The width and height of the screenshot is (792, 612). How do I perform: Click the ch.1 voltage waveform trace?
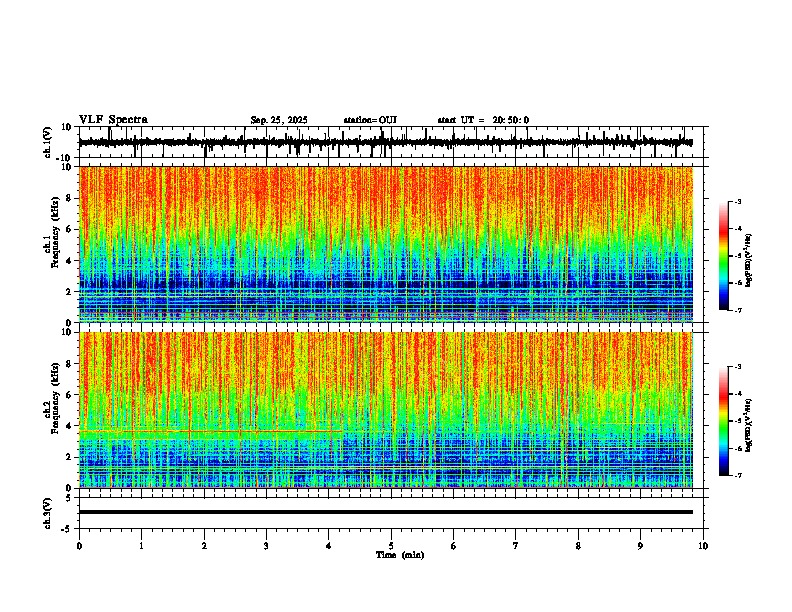(x=386, y=142)
